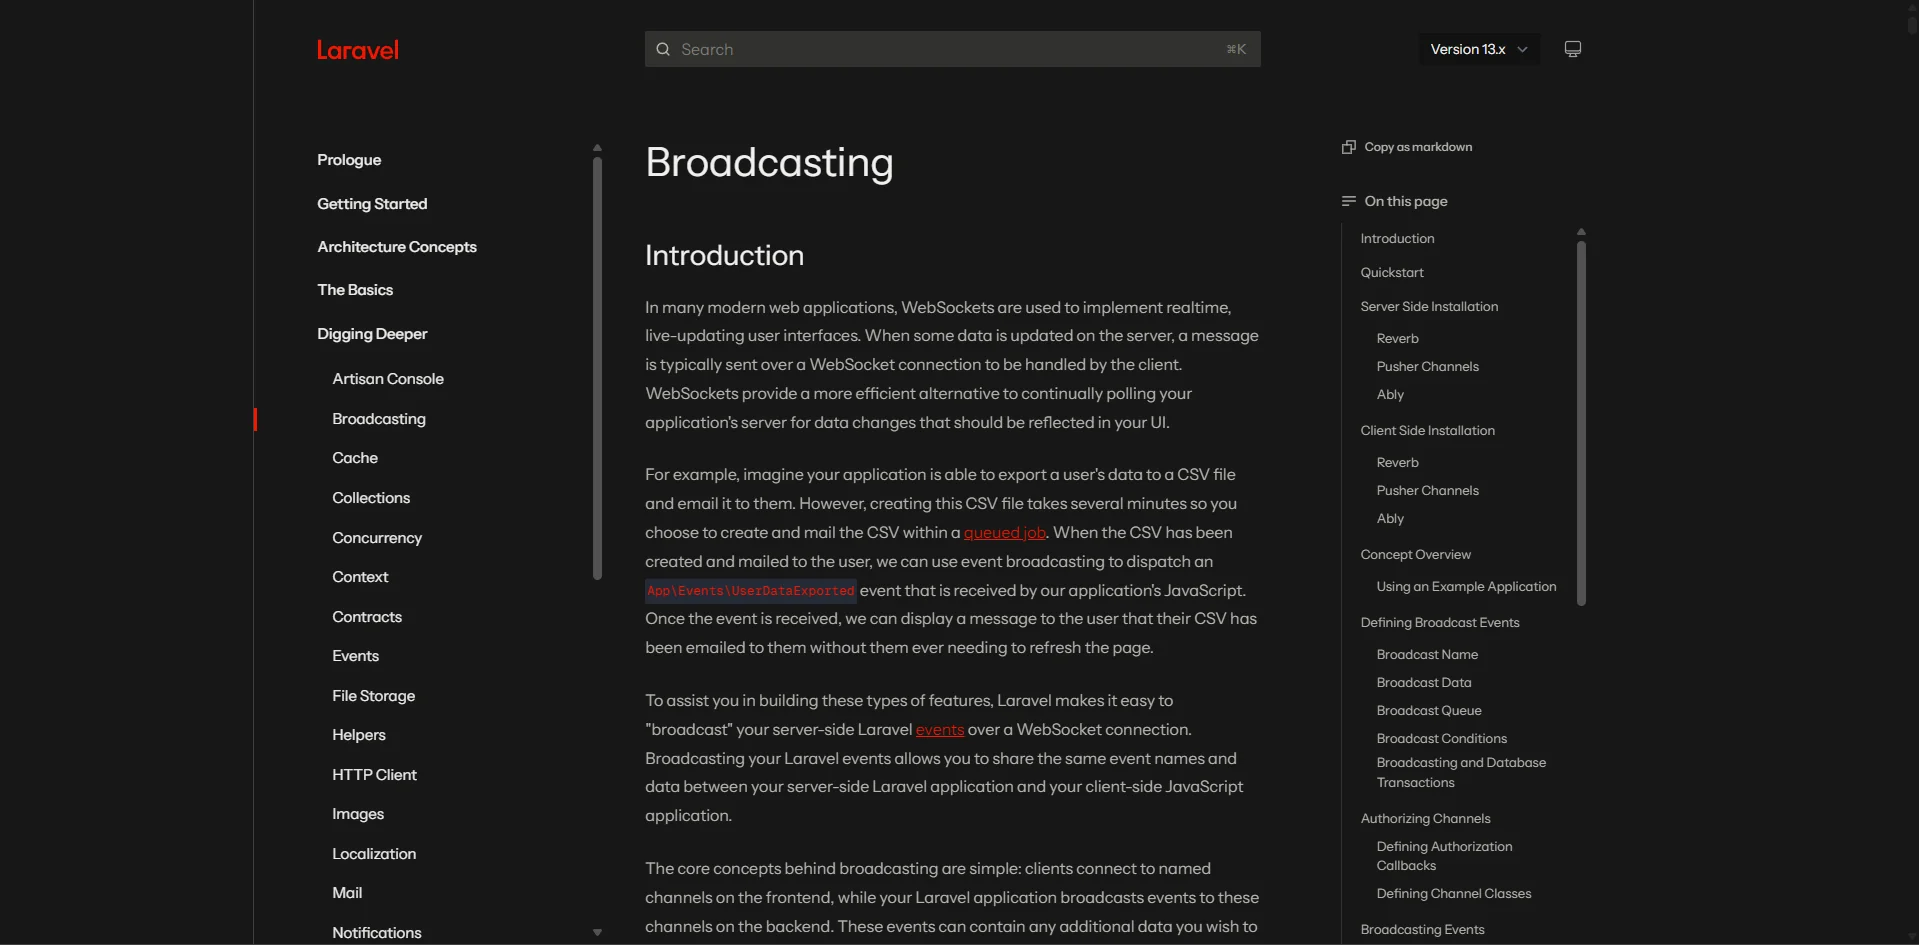The width and height of the screenshot is (1919, 945).
Task: Jump to Quickstart section
Action: [1392, 273]
